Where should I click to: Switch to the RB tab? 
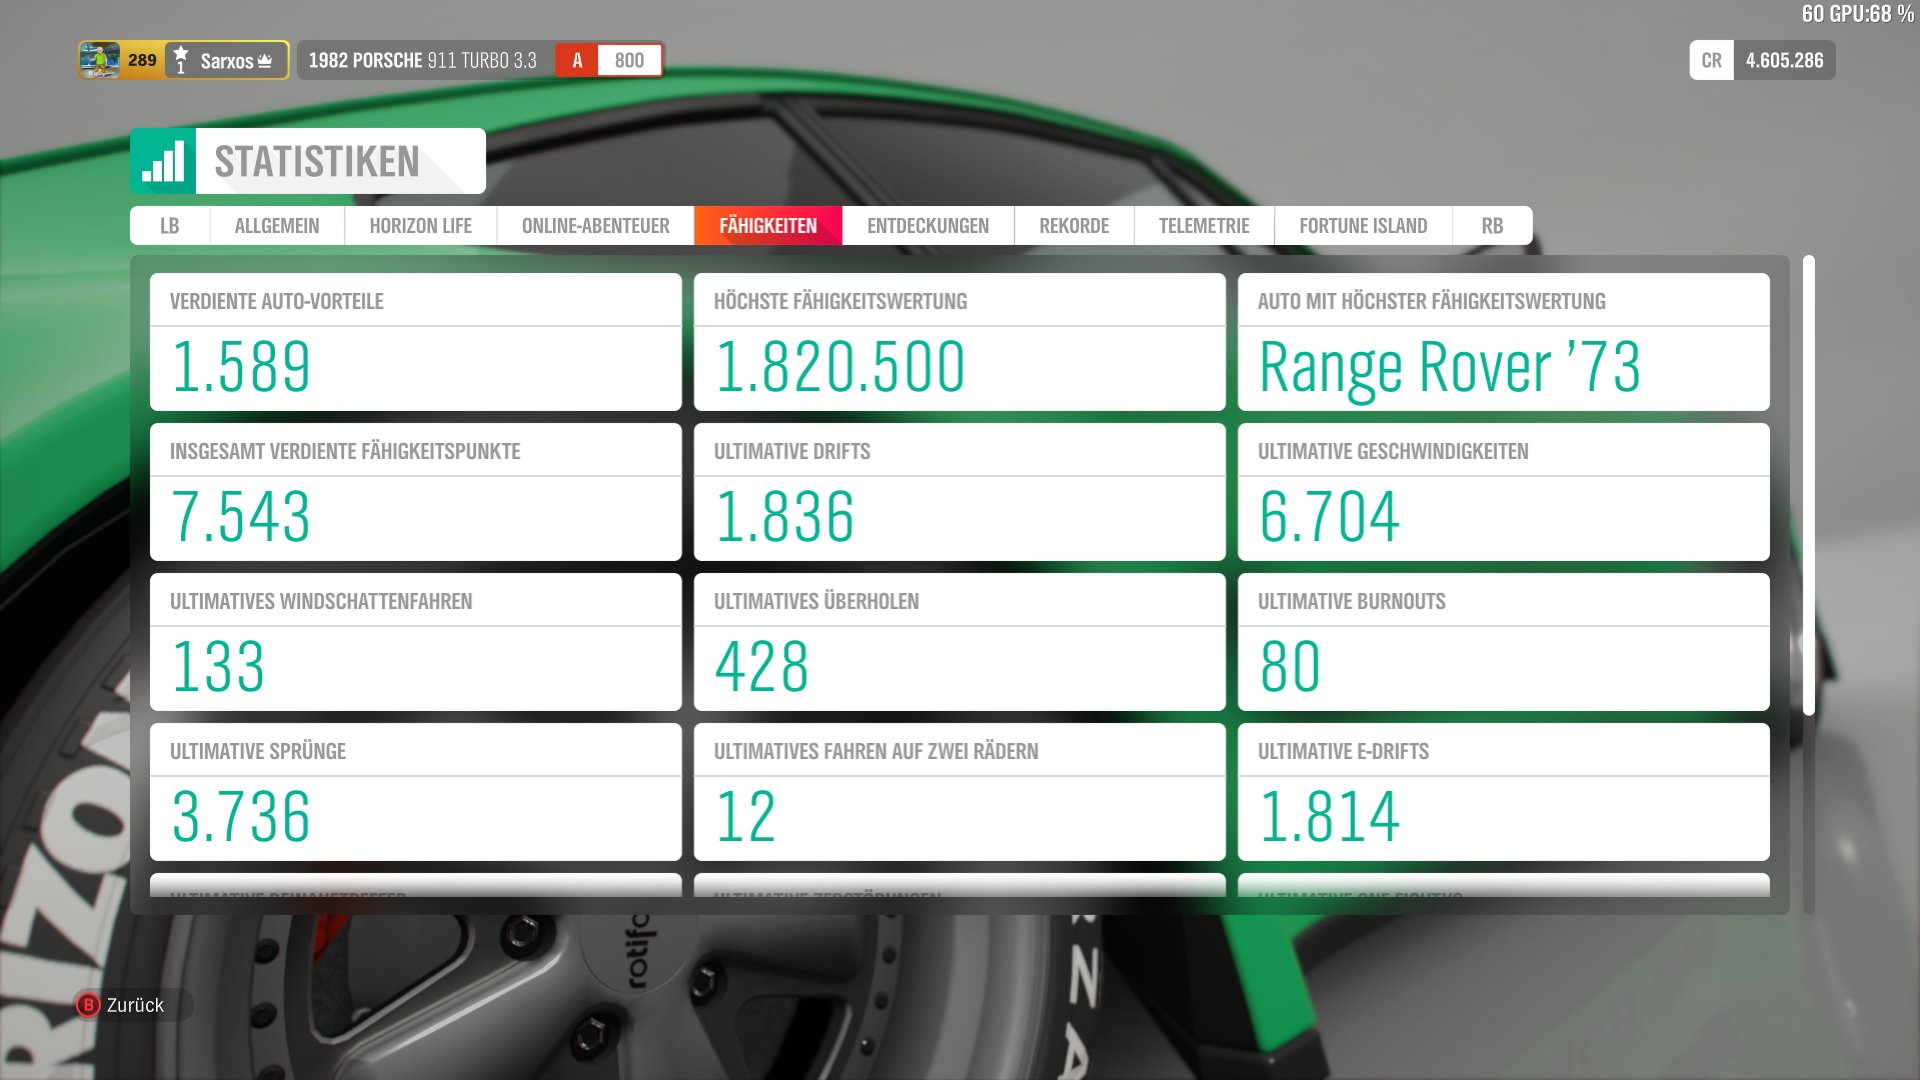click(x=1491, y=226)
